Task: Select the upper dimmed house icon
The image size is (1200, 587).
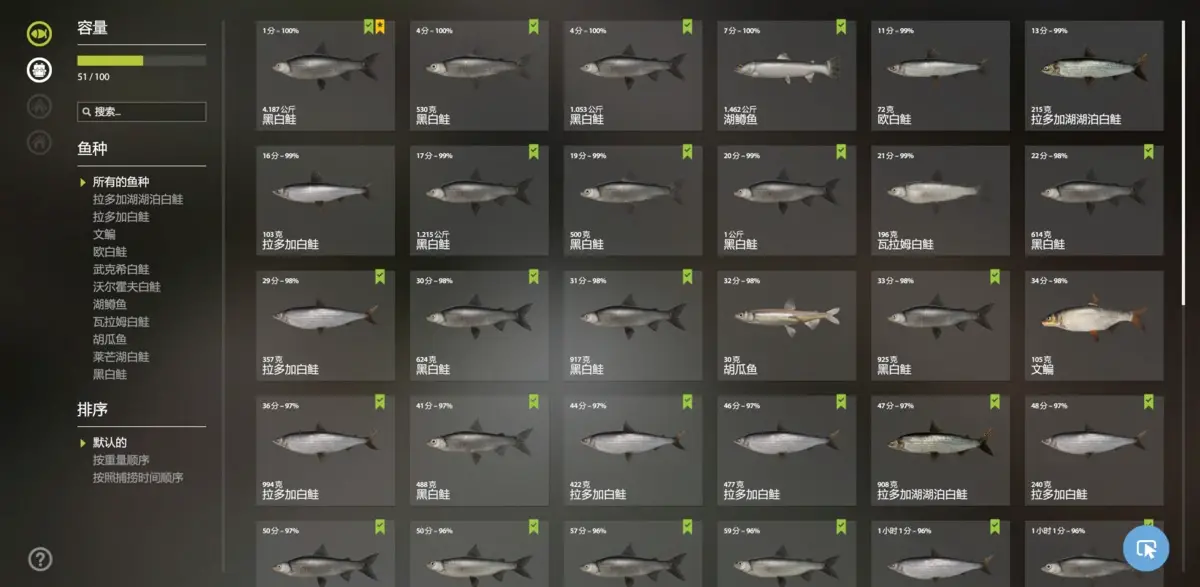Action: 39,106
